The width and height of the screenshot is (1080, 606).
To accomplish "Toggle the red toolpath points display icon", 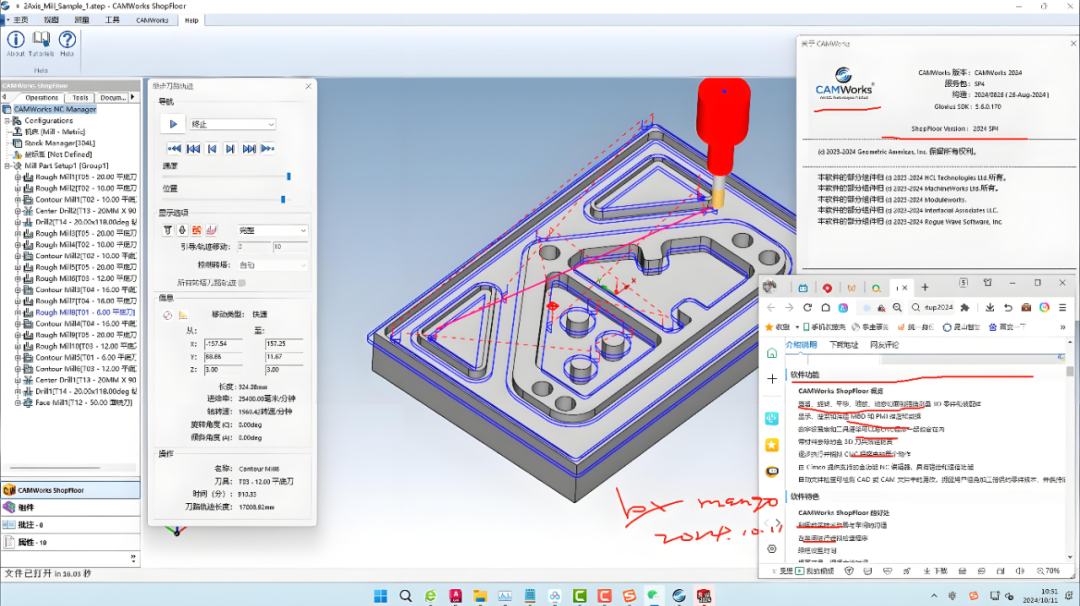I will coord(196,230).
